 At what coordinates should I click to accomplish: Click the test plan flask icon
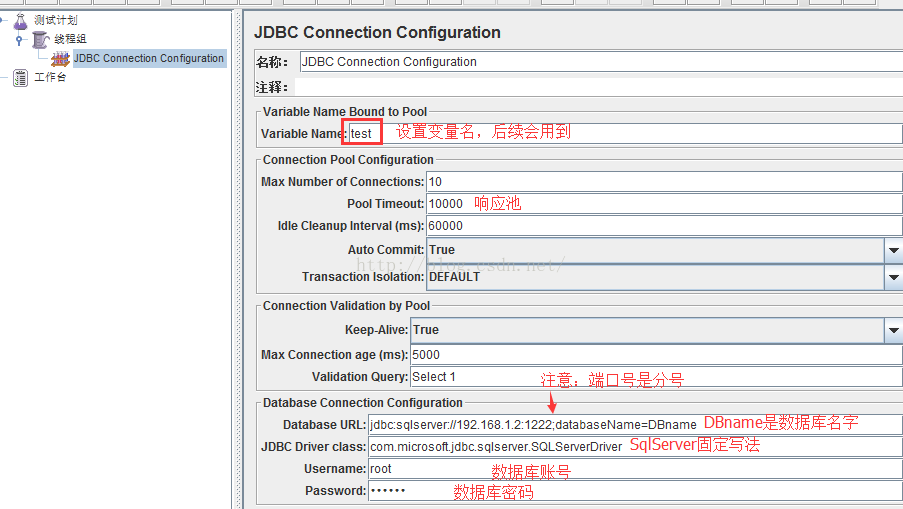coord(21,21)
